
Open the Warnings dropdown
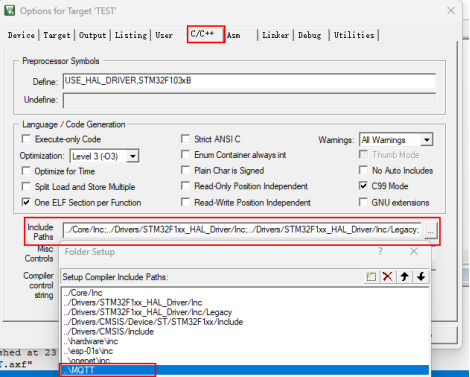point(427,140)
